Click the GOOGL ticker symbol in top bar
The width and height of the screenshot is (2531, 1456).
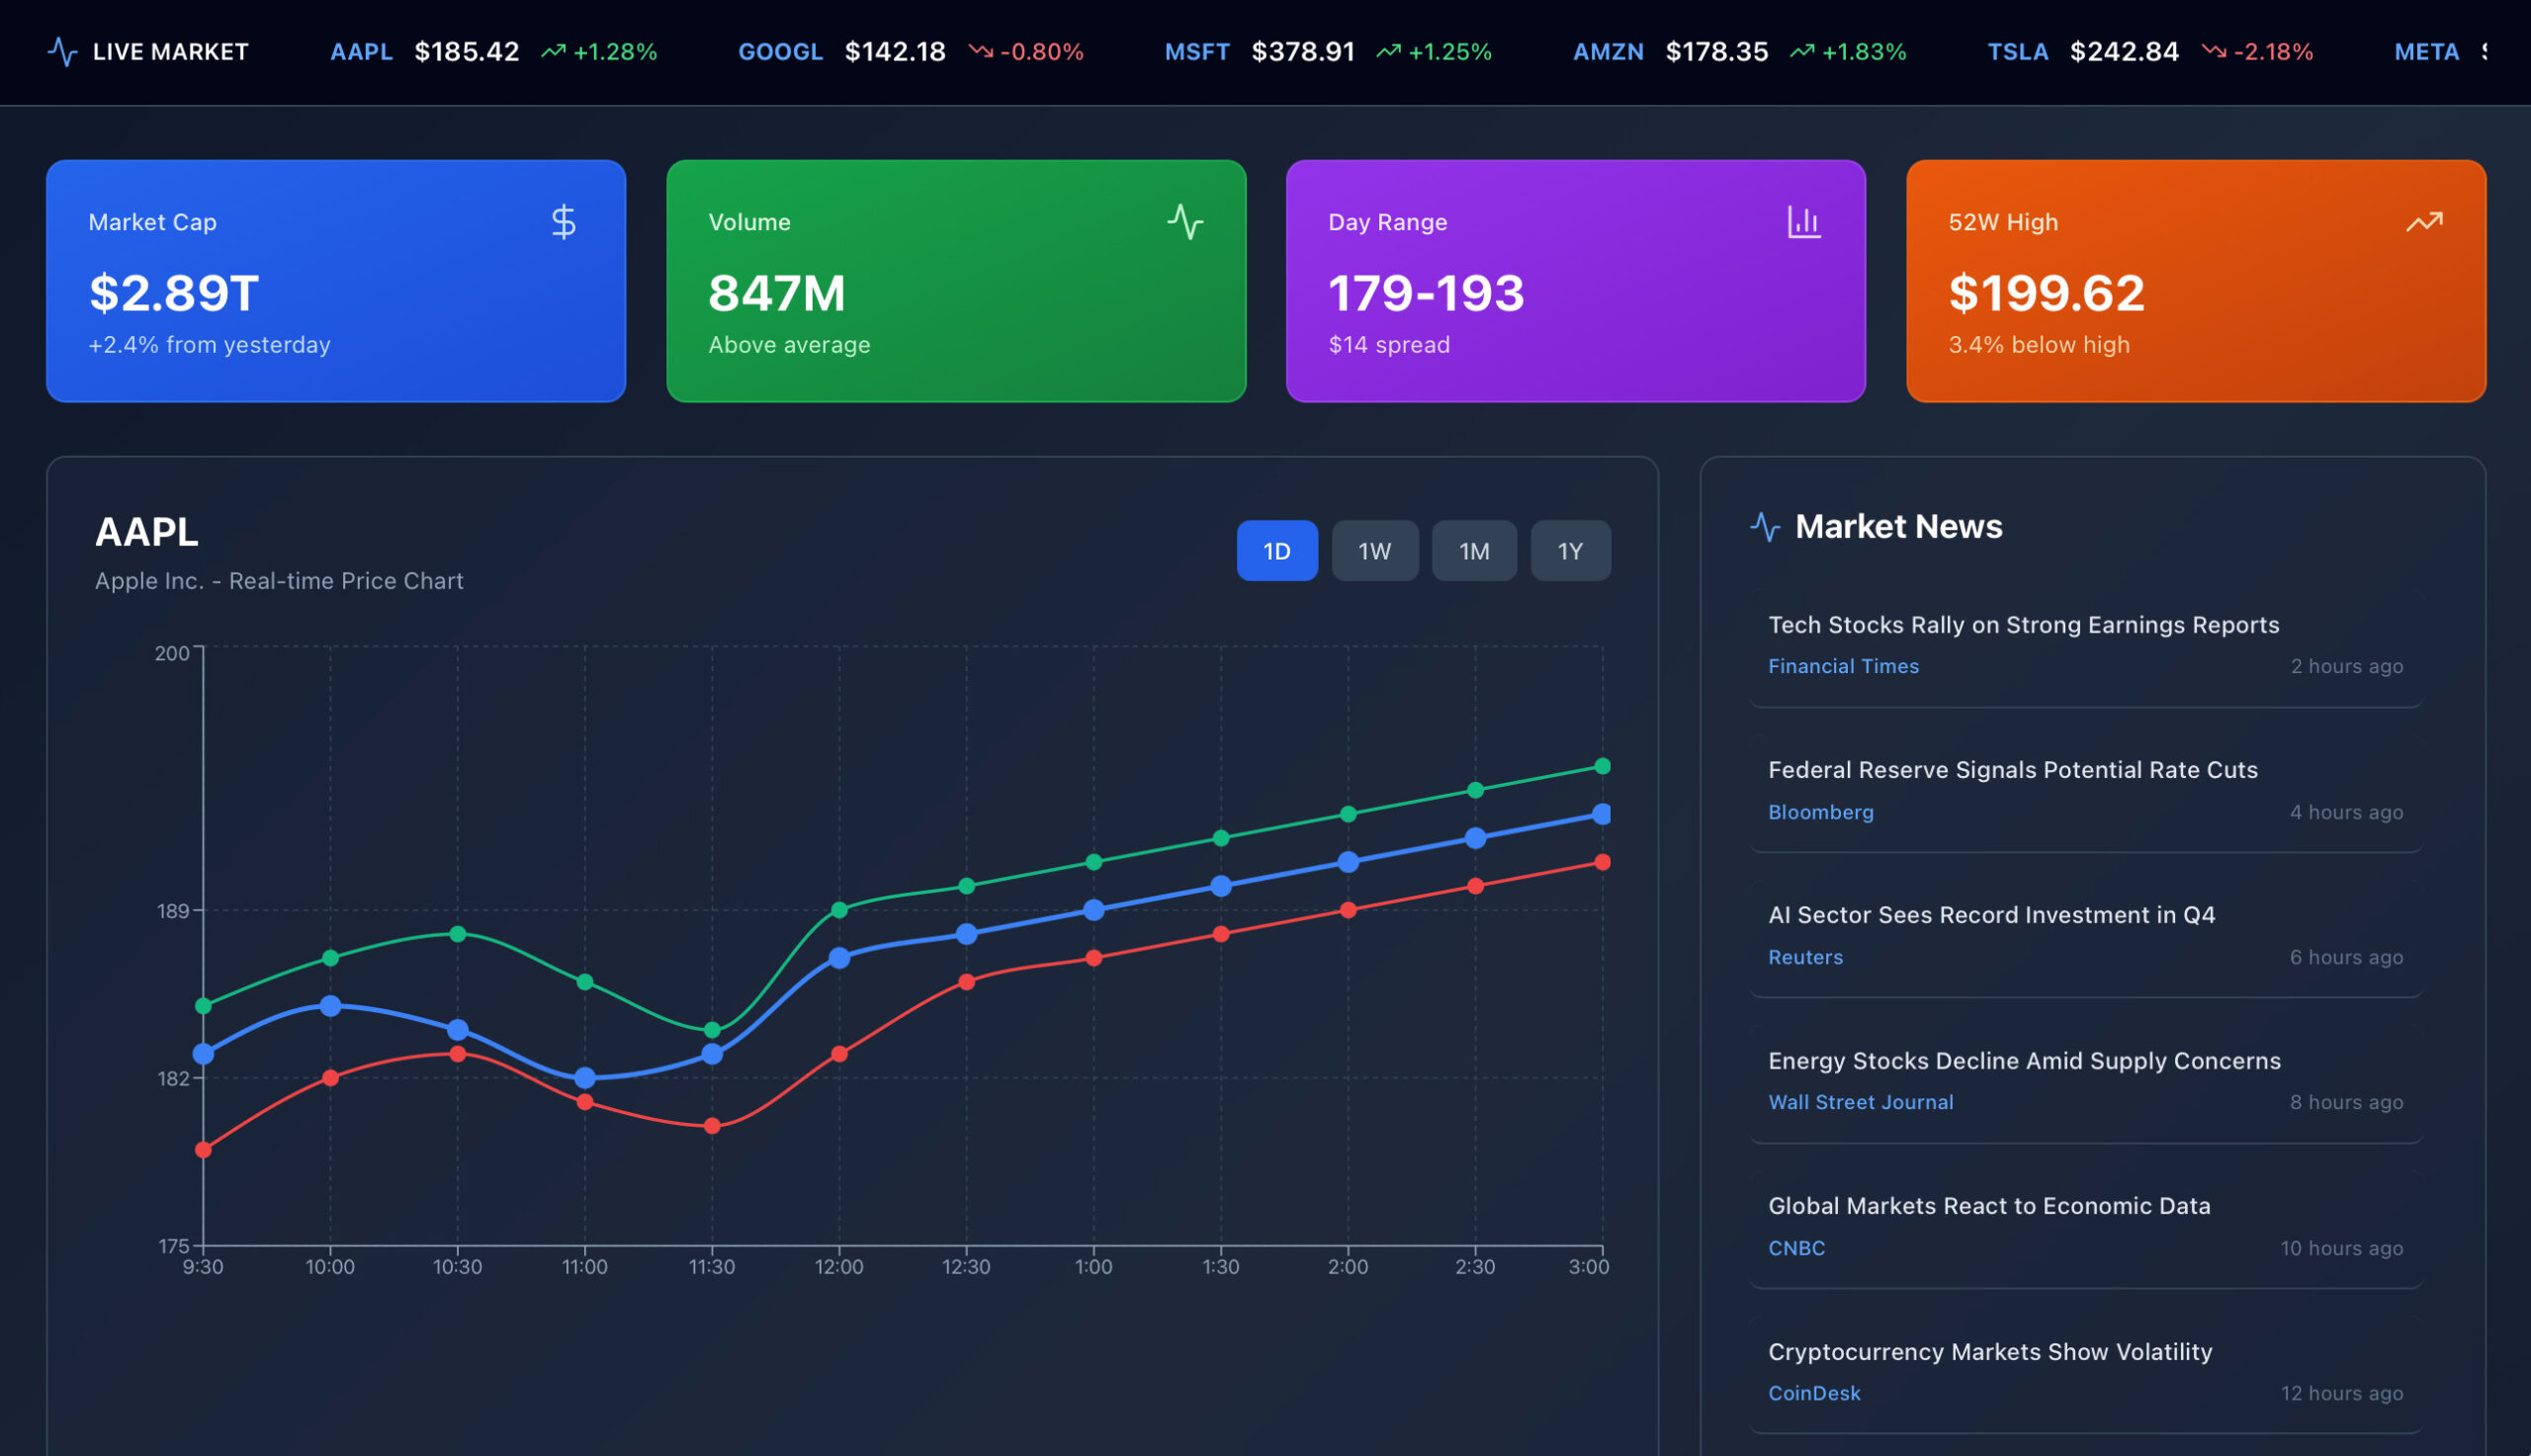[780, 51]
